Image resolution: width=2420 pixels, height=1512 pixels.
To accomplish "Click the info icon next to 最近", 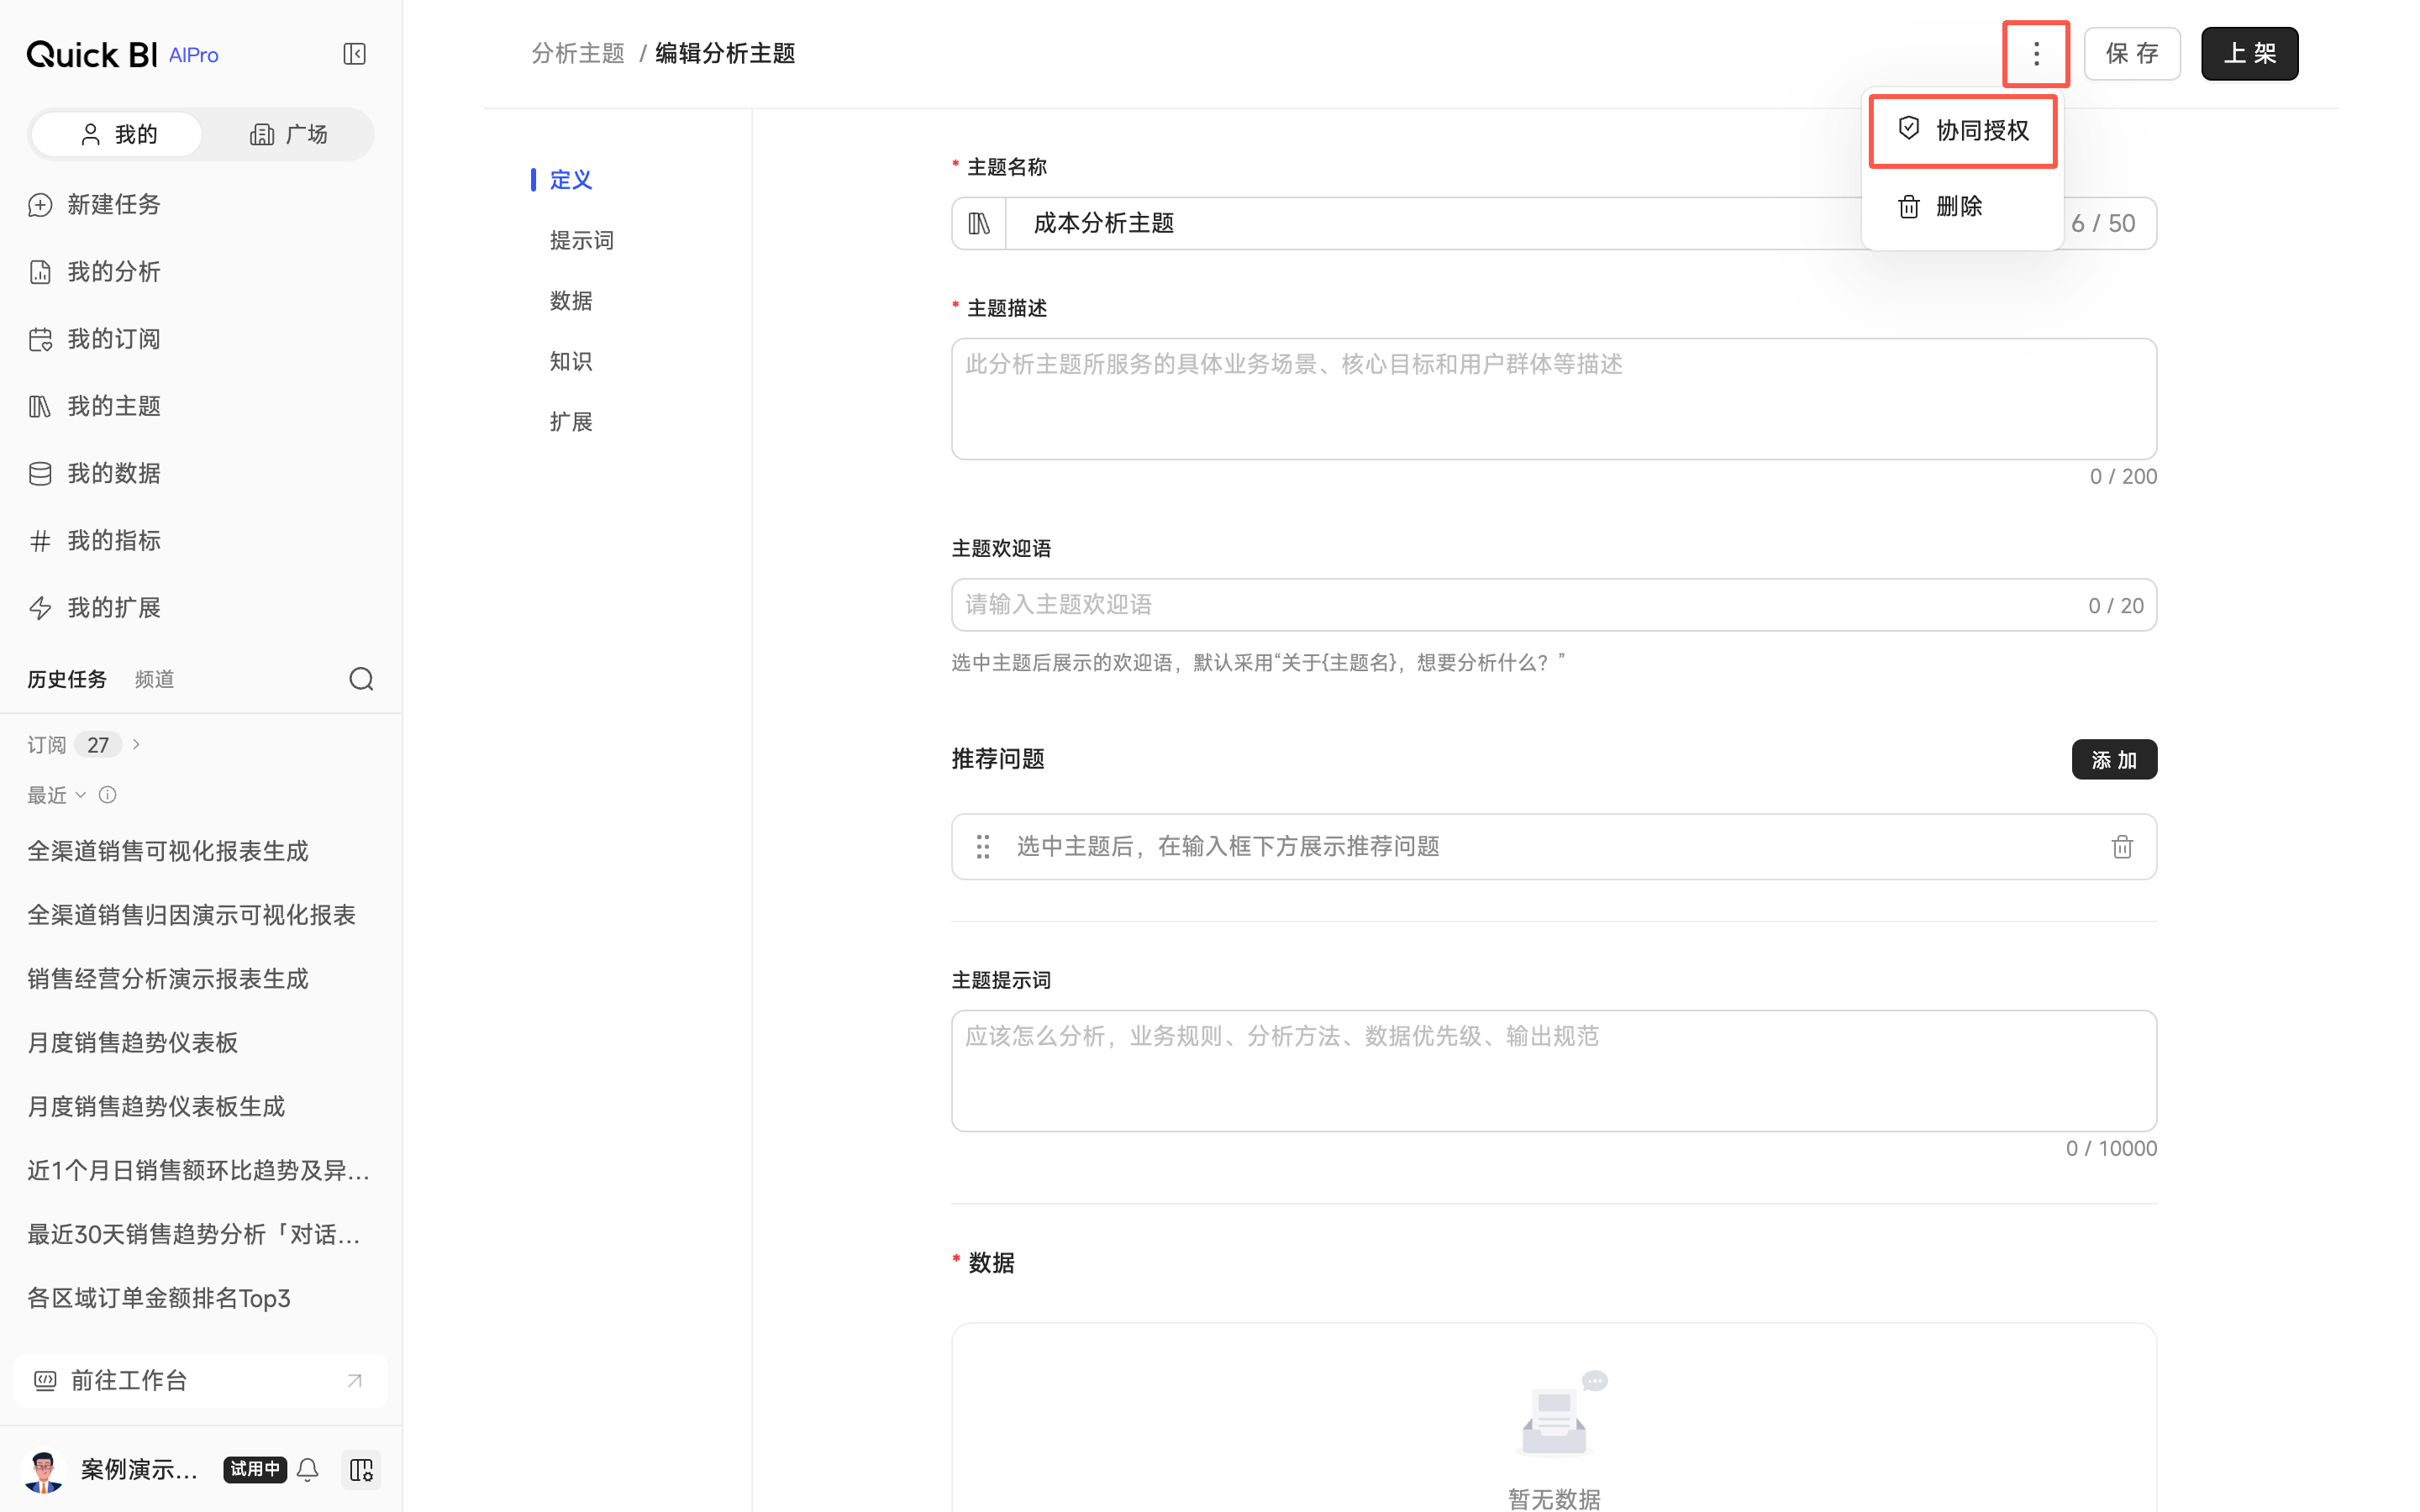I will 108,795.
